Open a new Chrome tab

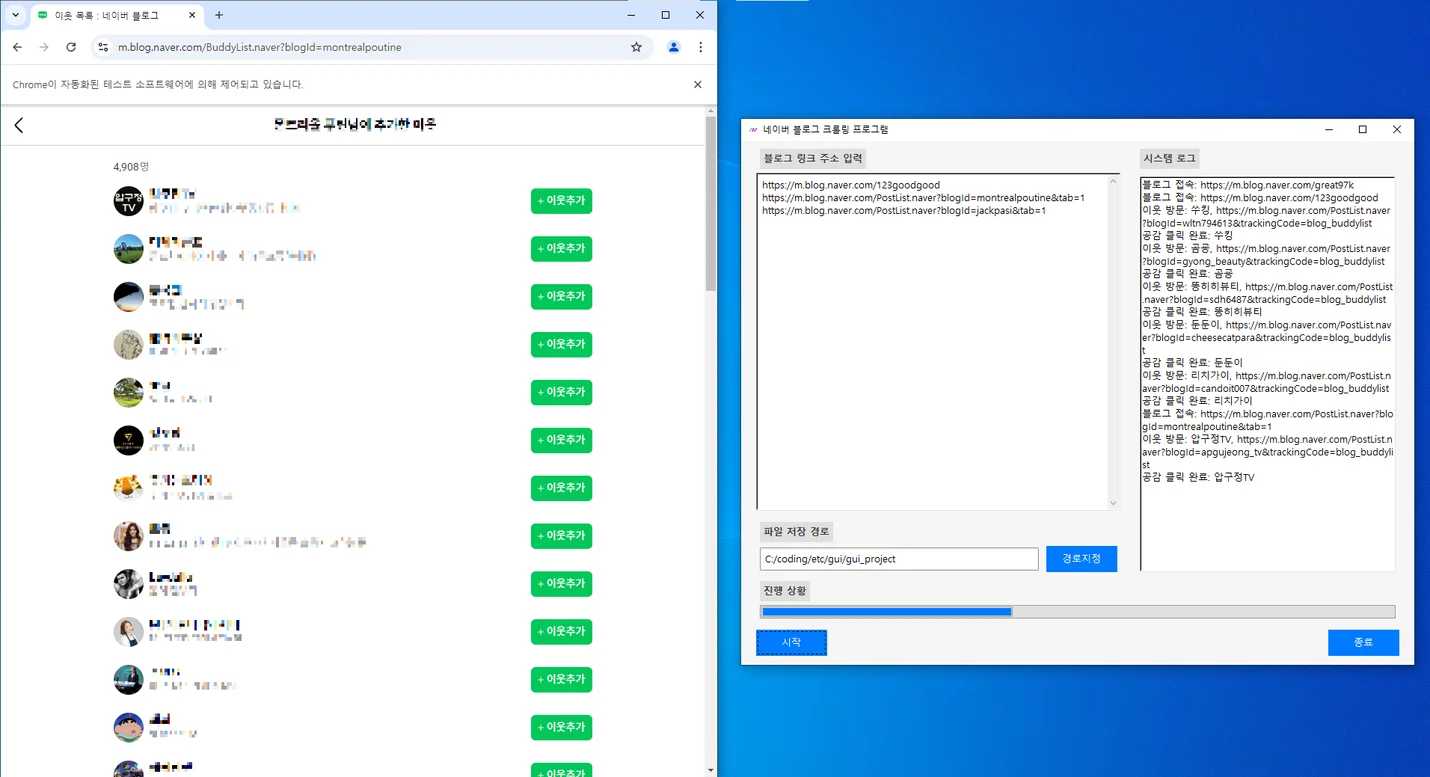click(219, 15)
